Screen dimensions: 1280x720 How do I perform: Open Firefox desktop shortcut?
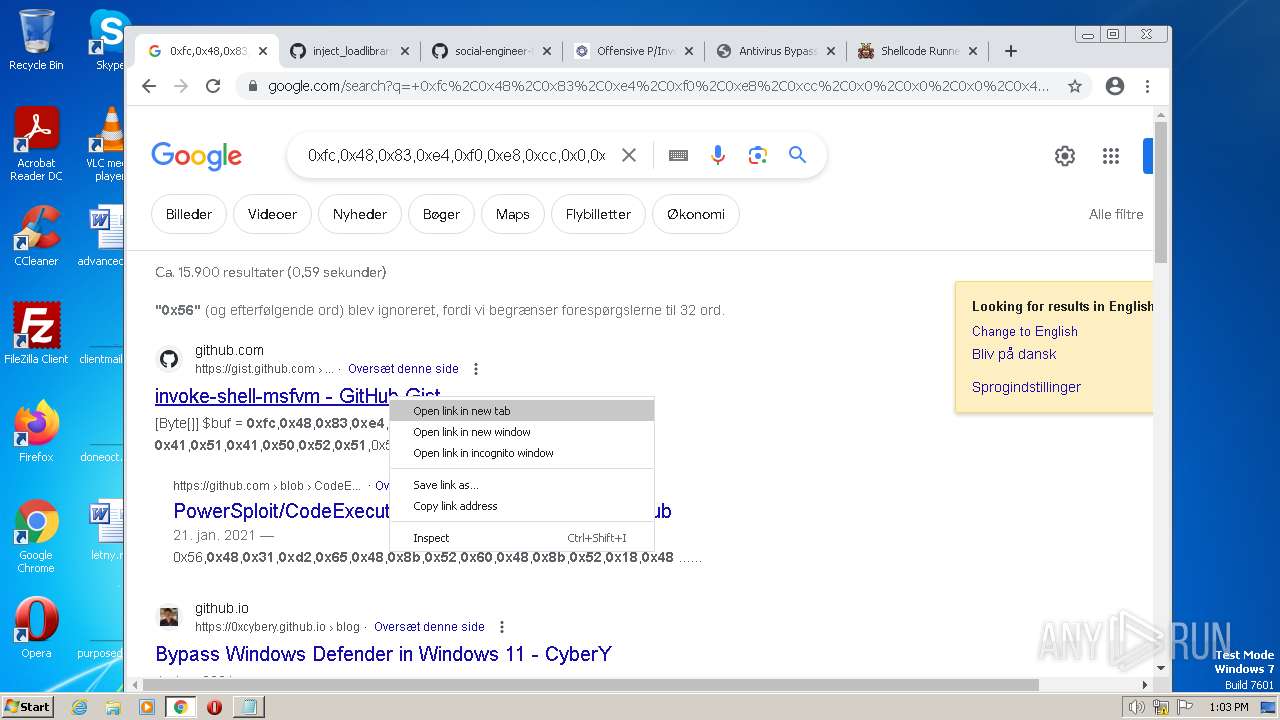[36, 431]
